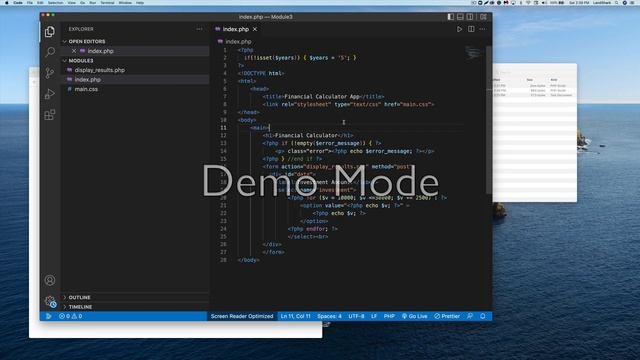
Task: Close the index.php editor tab
Action: (x=255, y=29)
